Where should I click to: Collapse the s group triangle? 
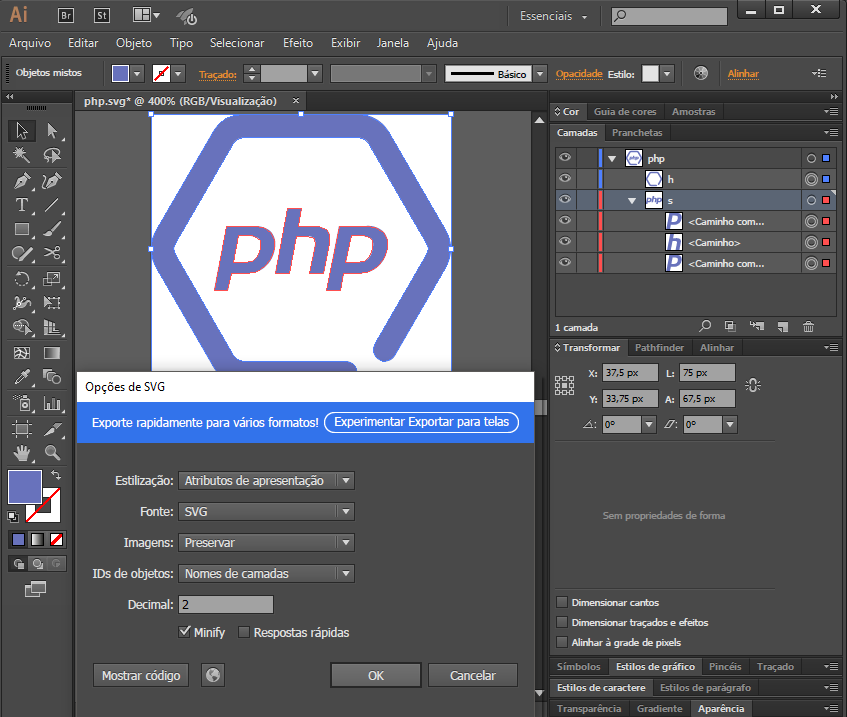coord(632,201)
